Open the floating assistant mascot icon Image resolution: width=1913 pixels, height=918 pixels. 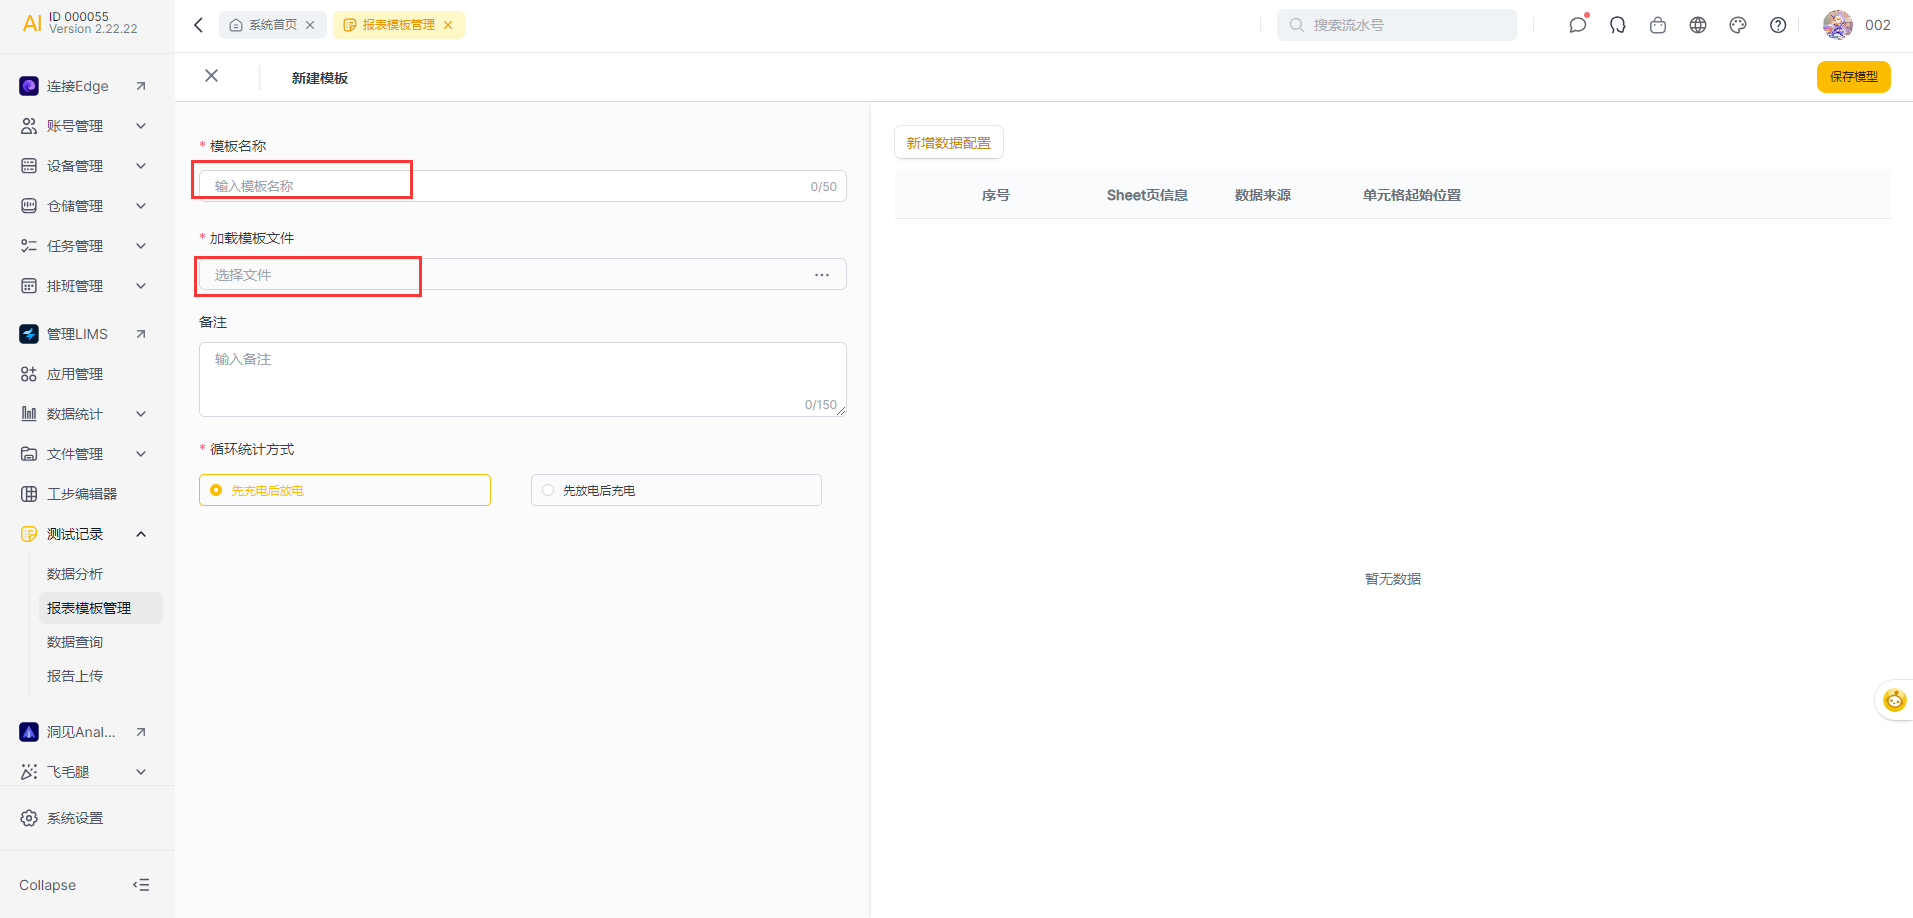point(1894,700)
